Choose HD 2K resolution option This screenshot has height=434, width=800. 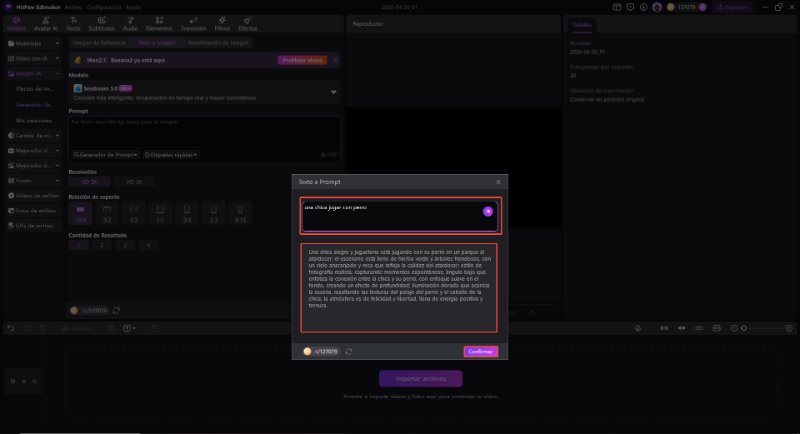point(132,181)
